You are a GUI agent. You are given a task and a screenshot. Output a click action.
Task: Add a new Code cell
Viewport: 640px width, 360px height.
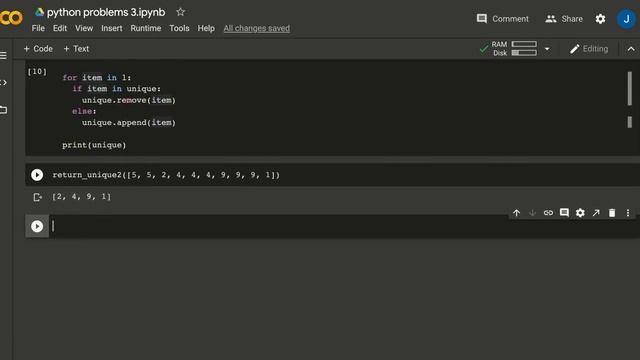pyautogui.click(x=38, y=49)
